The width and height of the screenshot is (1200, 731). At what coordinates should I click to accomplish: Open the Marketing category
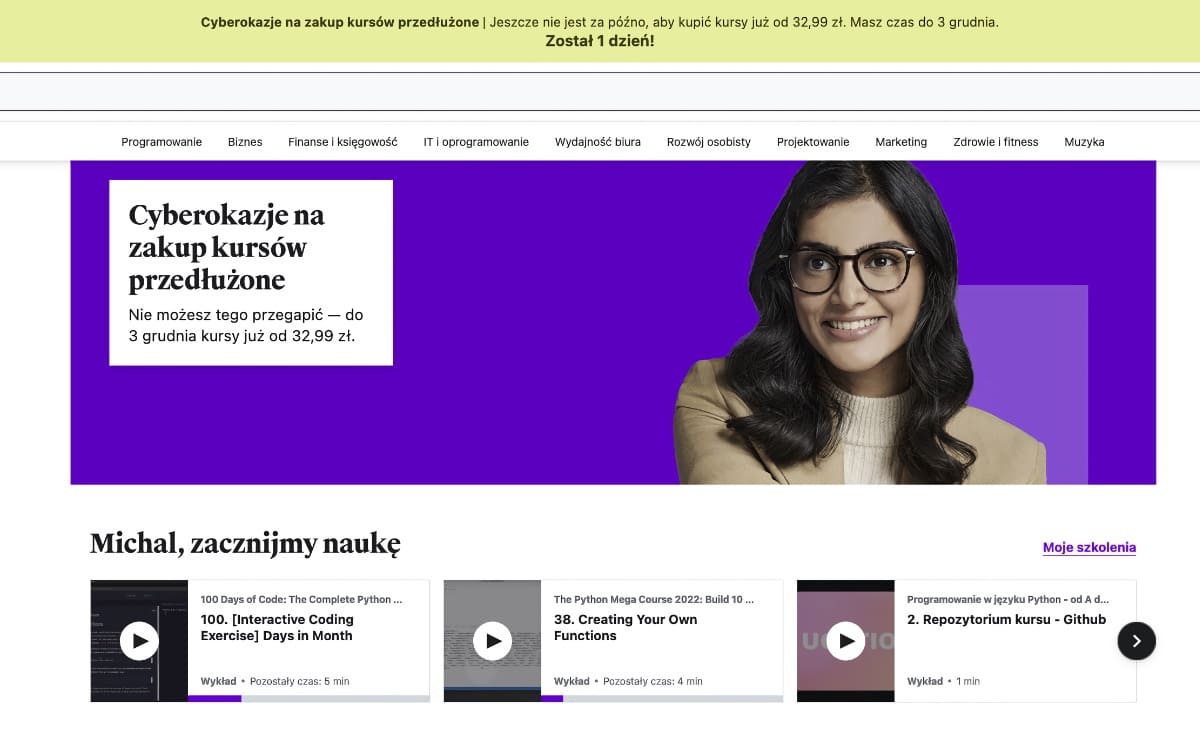coord(901,142)
